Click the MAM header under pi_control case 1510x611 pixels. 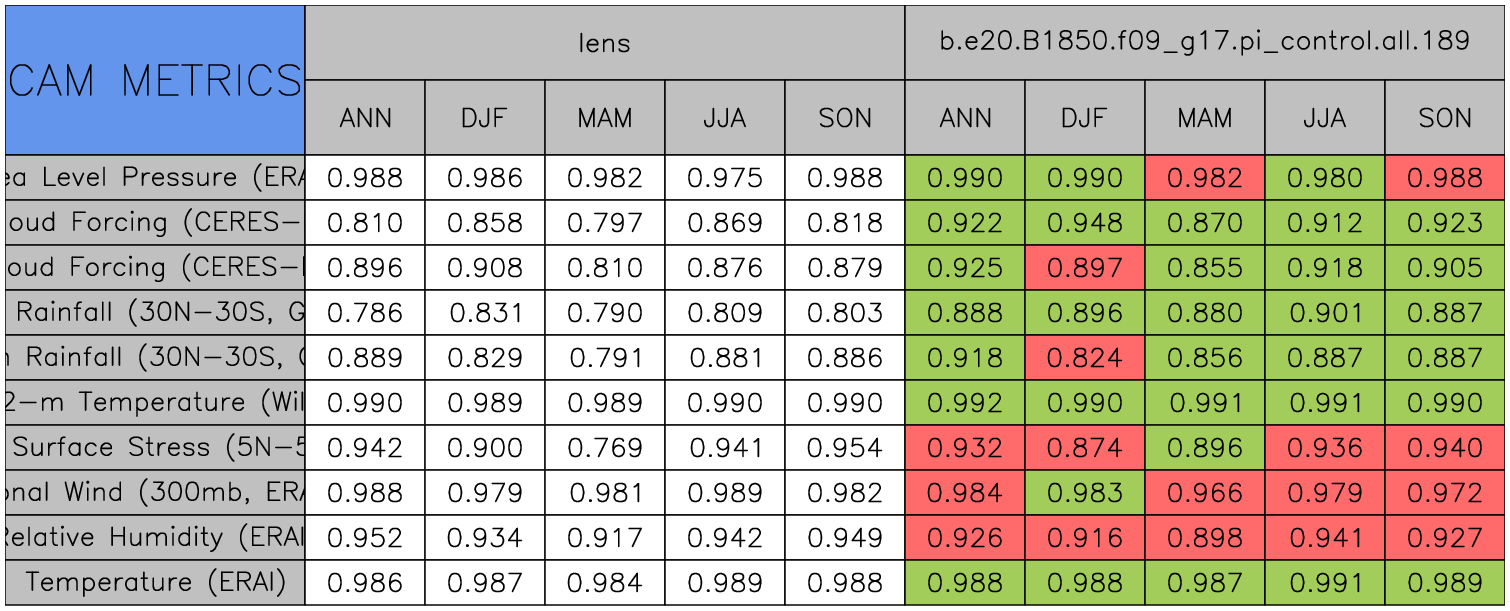pos(1204,118)
